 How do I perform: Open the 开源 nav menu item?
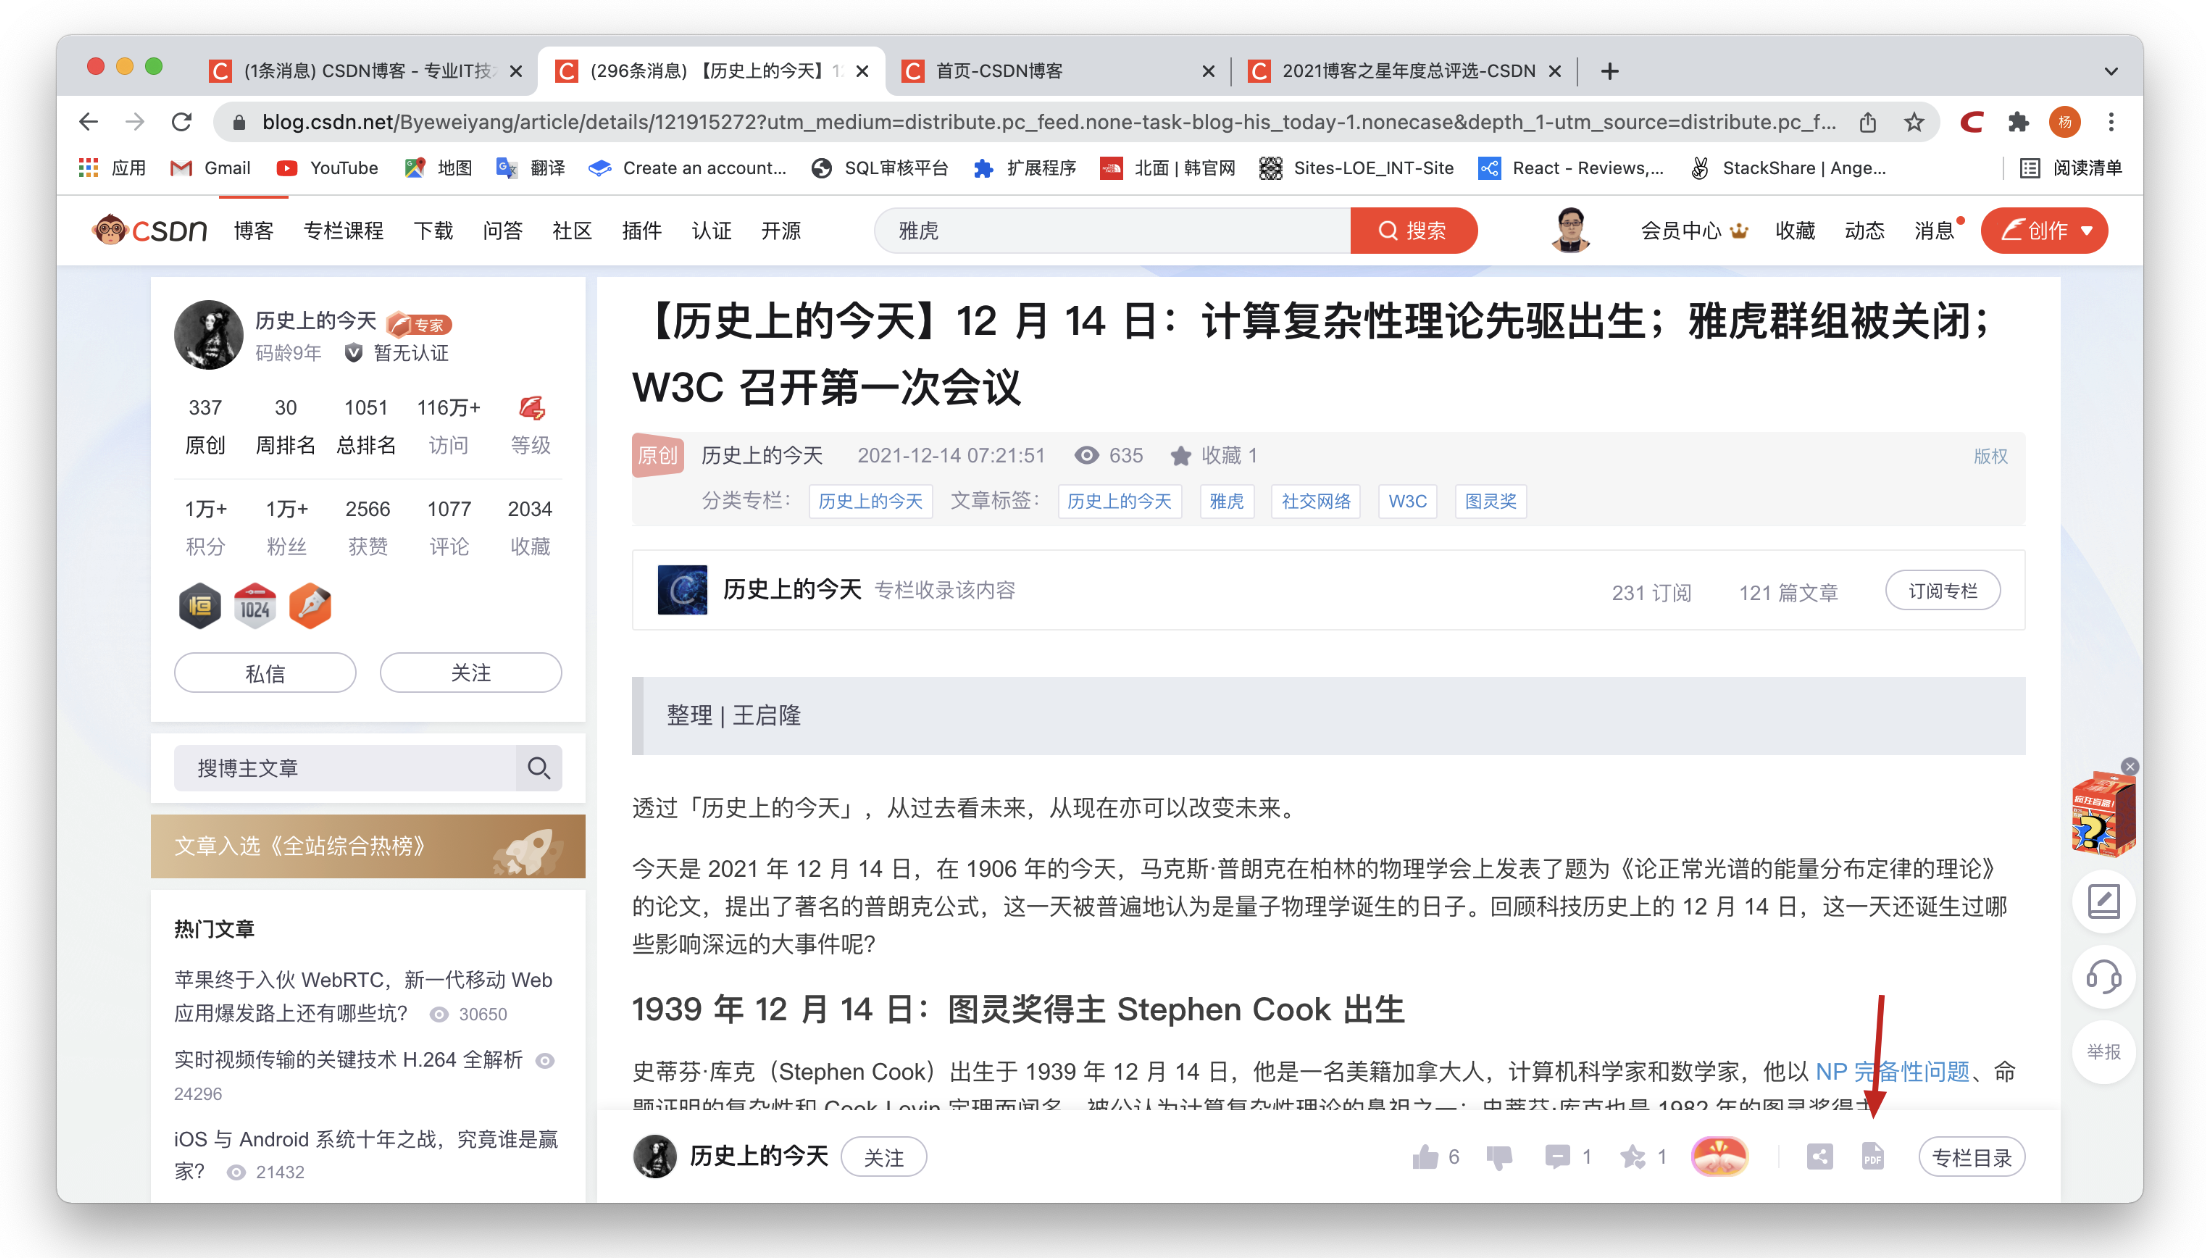(781, 231)
